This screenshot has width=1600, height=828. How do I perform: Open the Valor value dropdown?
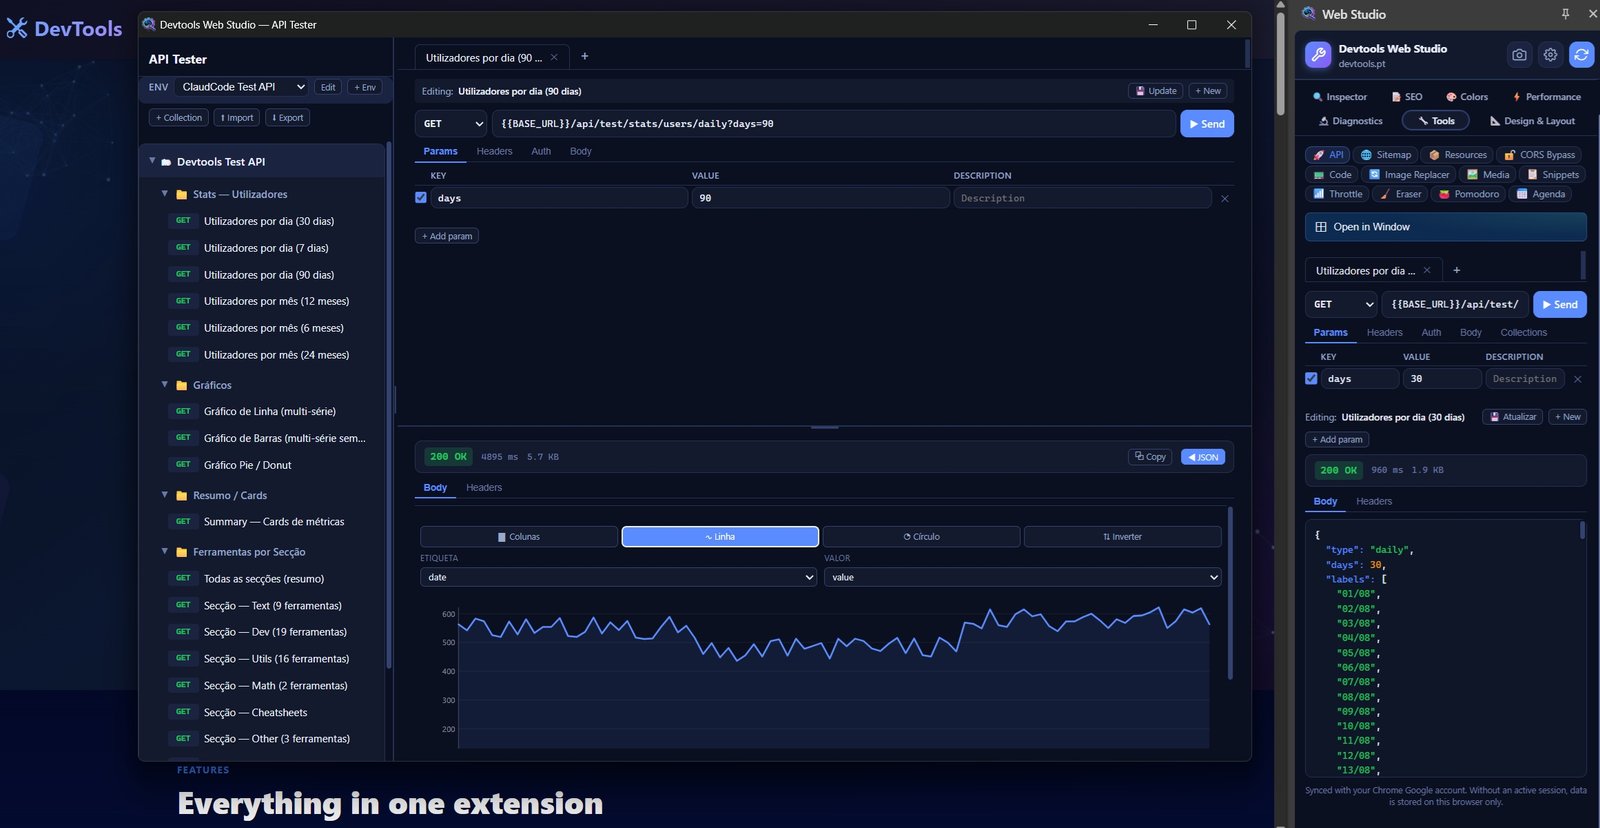tap(1023, 577)
